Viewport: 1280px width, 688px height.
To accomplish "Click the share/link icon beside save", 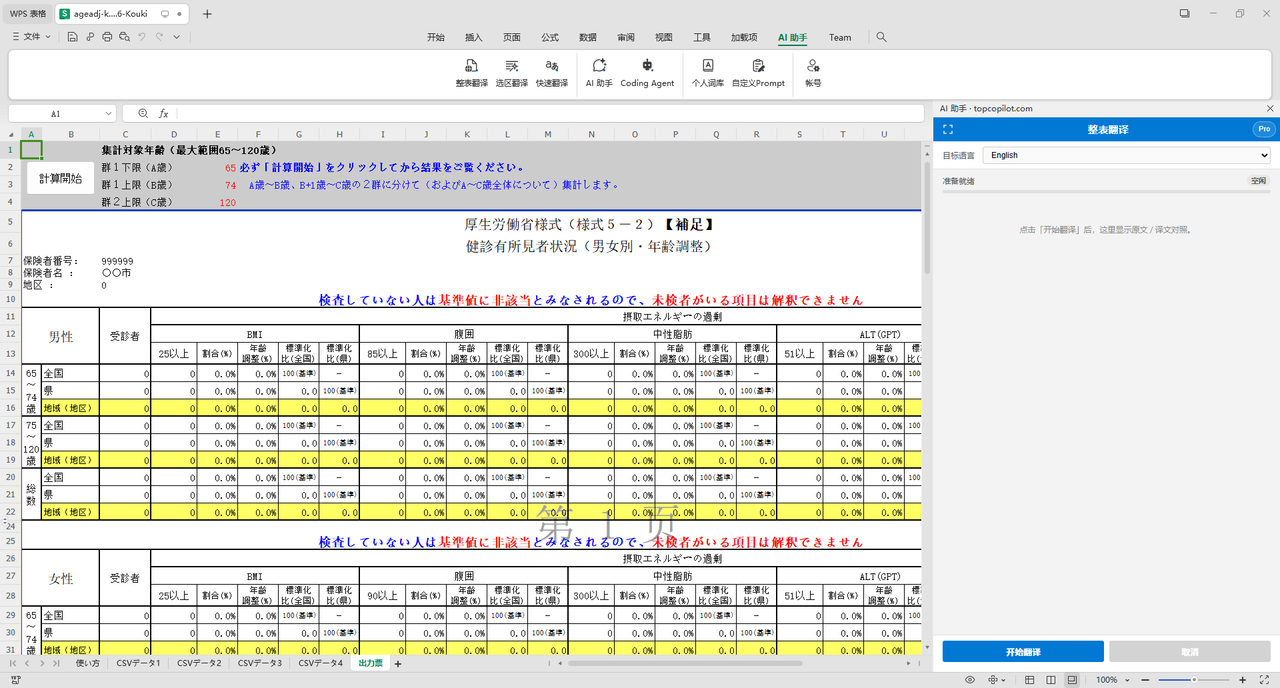I will pos(90,37).
